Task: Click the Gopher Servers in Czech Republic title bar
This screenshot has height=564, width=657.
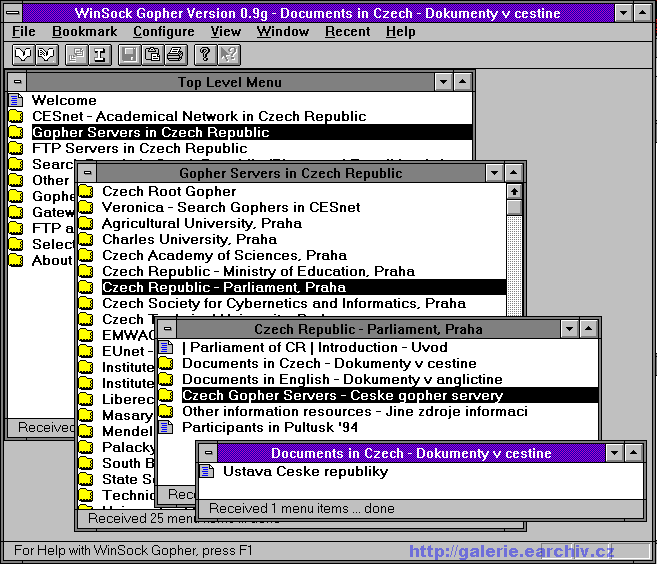Action: click(291, 173)
